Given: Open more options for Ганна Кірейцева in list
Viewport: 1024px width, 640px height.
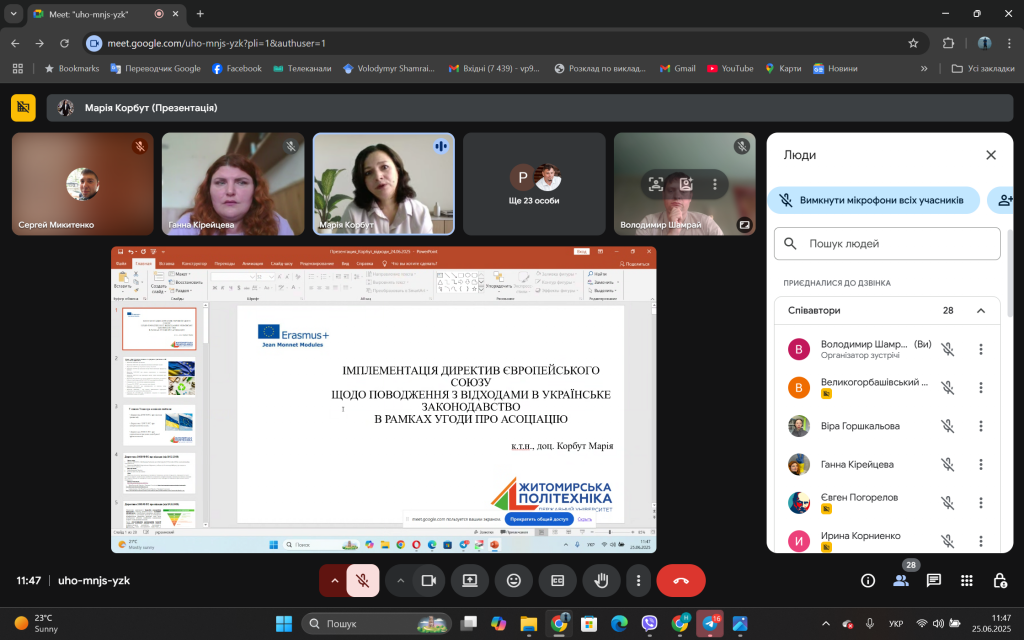Looking at the screenshot, I should click(x=980, y=464).
